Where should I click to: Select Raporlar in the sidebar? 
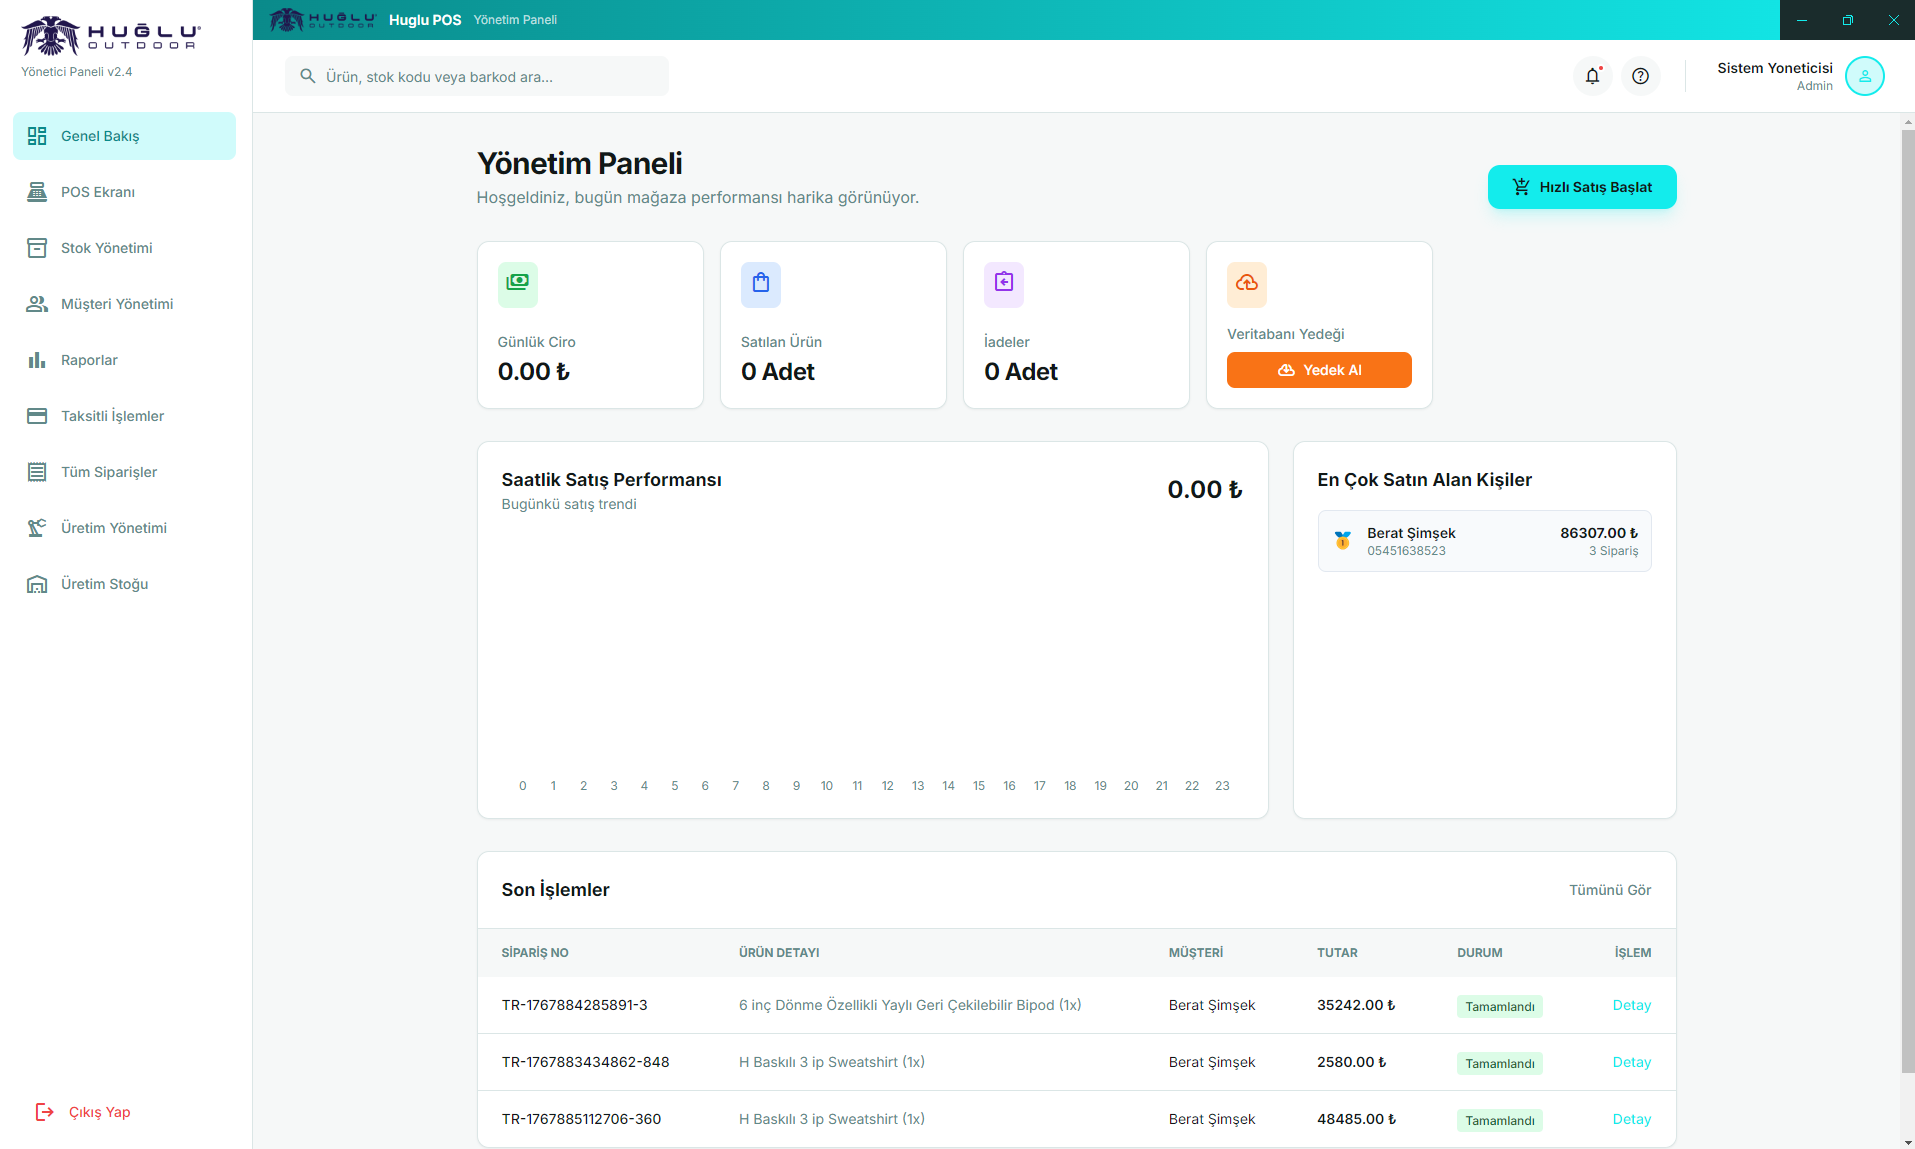89,360
